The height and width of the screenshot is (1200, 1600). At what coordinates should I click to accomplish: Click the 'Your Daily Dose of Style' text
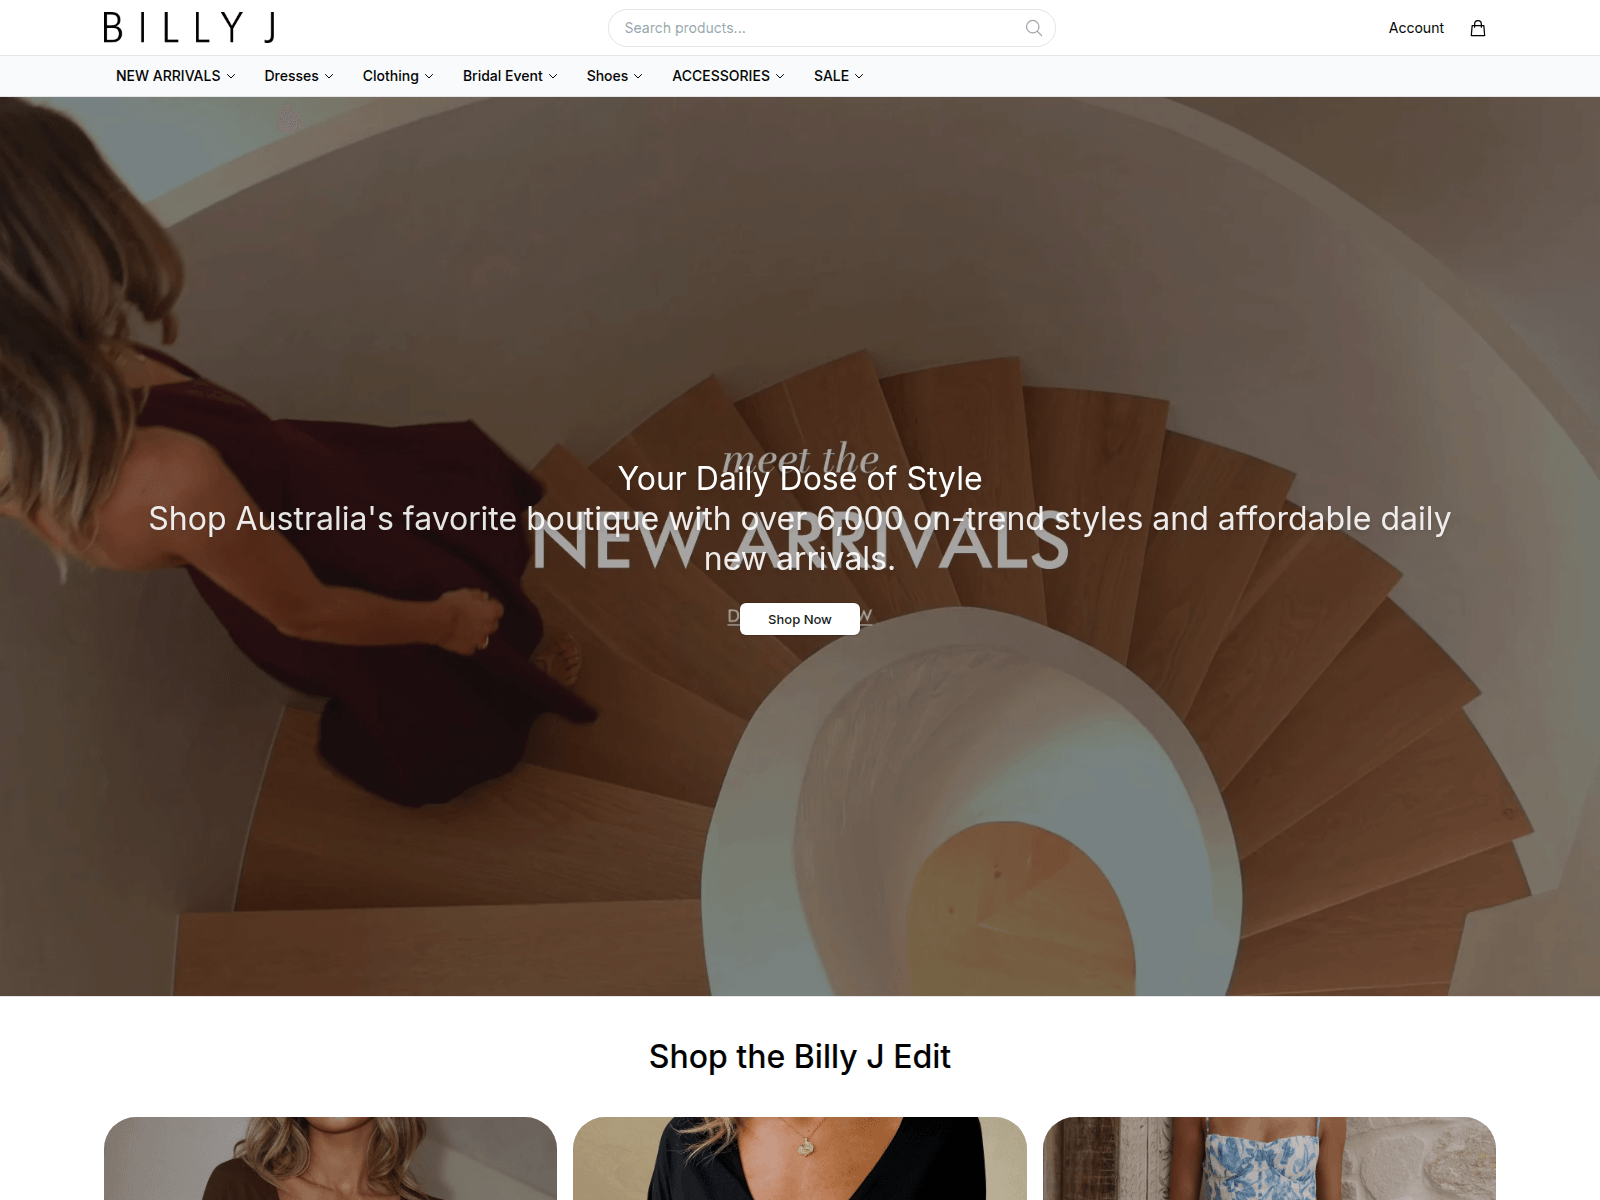pos(800,479)
